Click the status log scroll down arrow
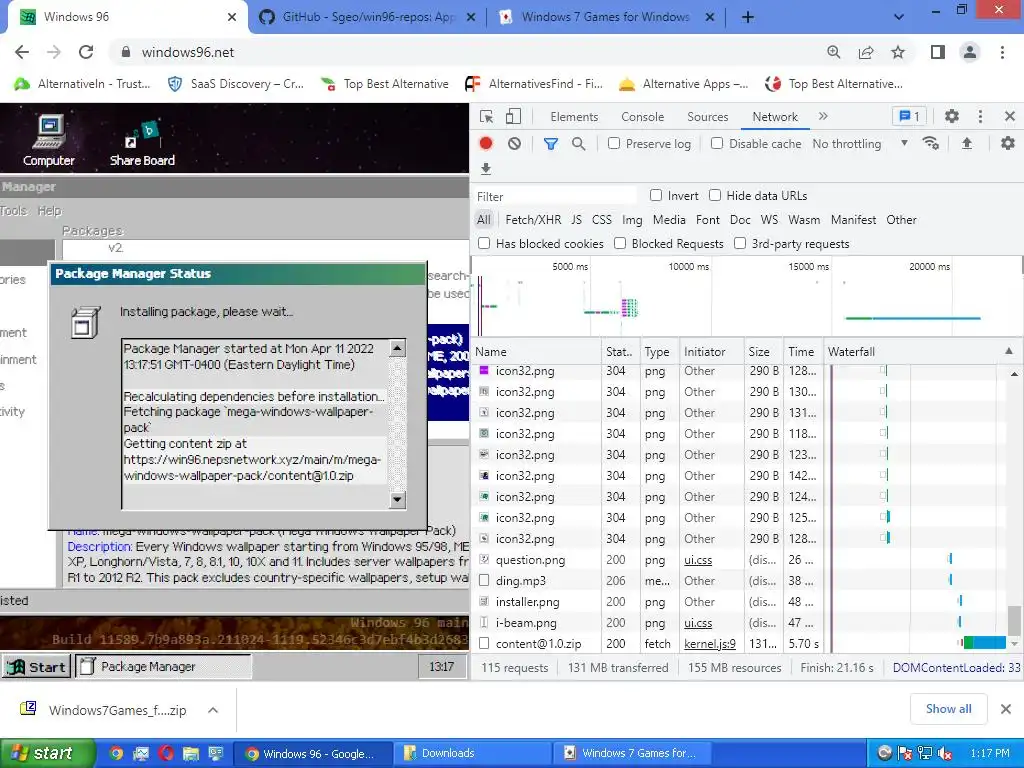Image resolution: width=1024 pixels, height=768 pixels. pyautogui.click(x=397, y=500)
